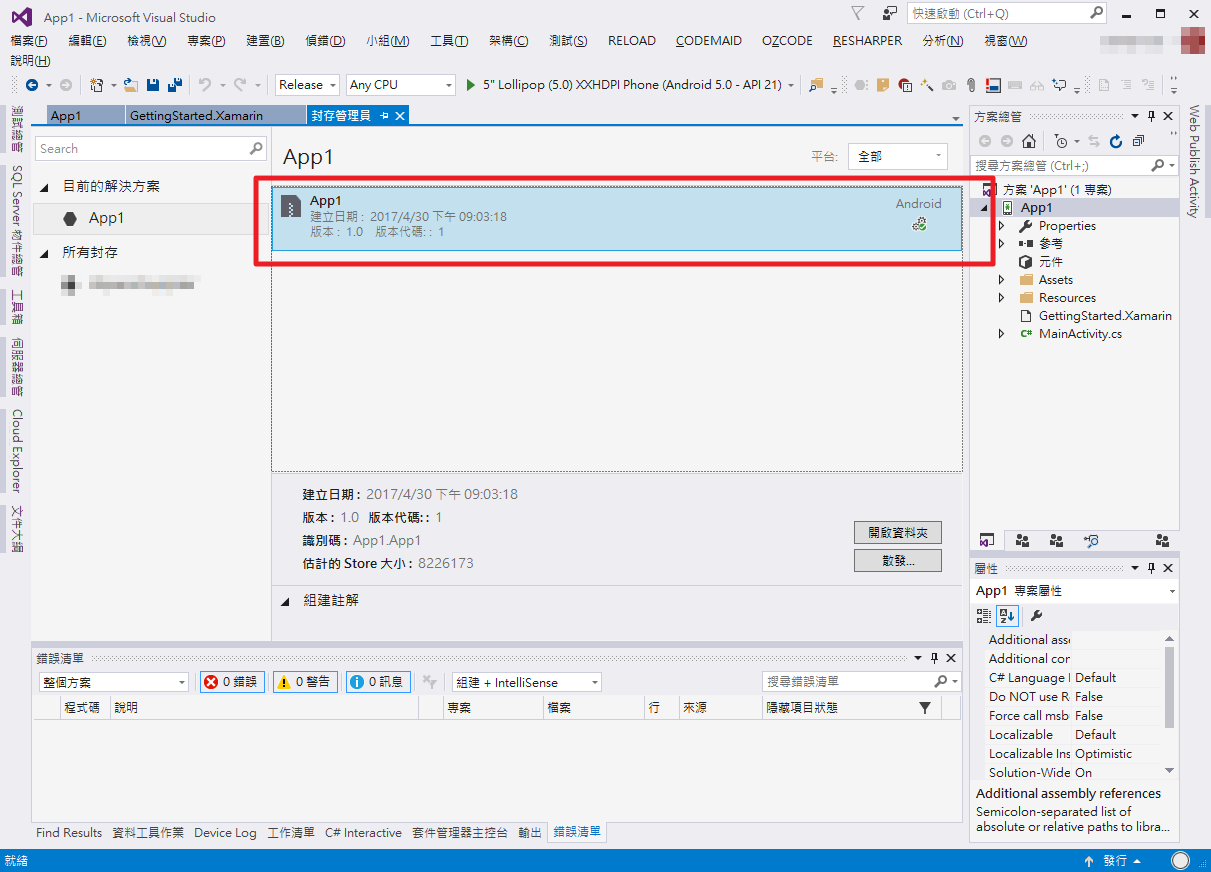Image resolution: width=1211 pixels, height=872 pixels.
Task: Toggle auto-hide pin on 錯誤清單 panel
Action: (934, 658)
